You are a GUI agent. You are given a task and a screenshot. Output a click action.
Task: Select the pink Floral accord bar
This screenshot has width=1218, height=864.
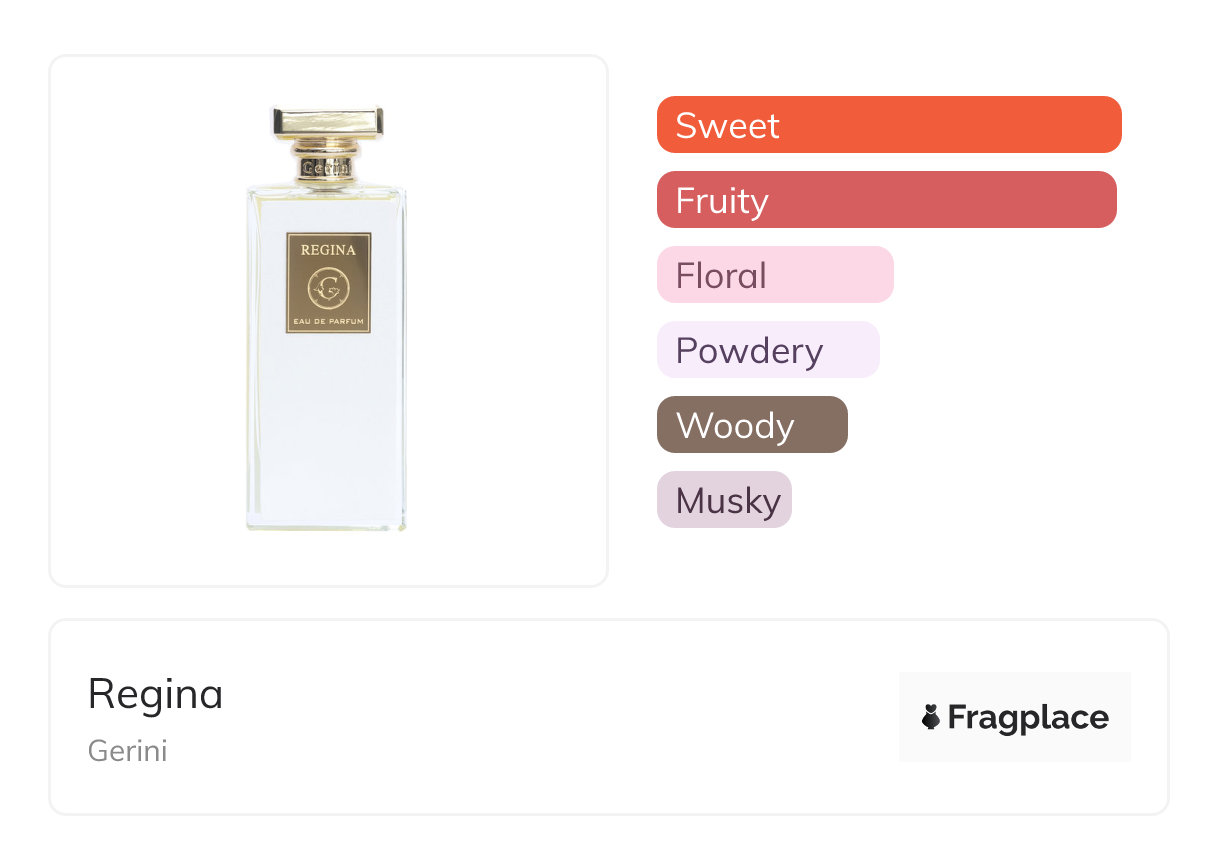tap(775, 275)
